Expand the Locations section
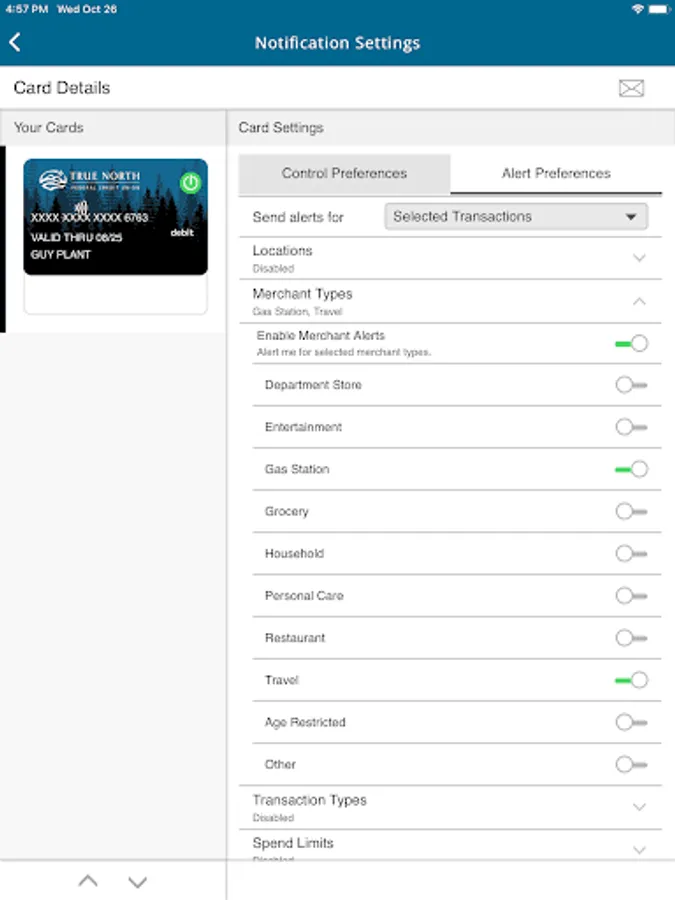The width and height of the screenshot is (675, 900). (x=640, y=258)
